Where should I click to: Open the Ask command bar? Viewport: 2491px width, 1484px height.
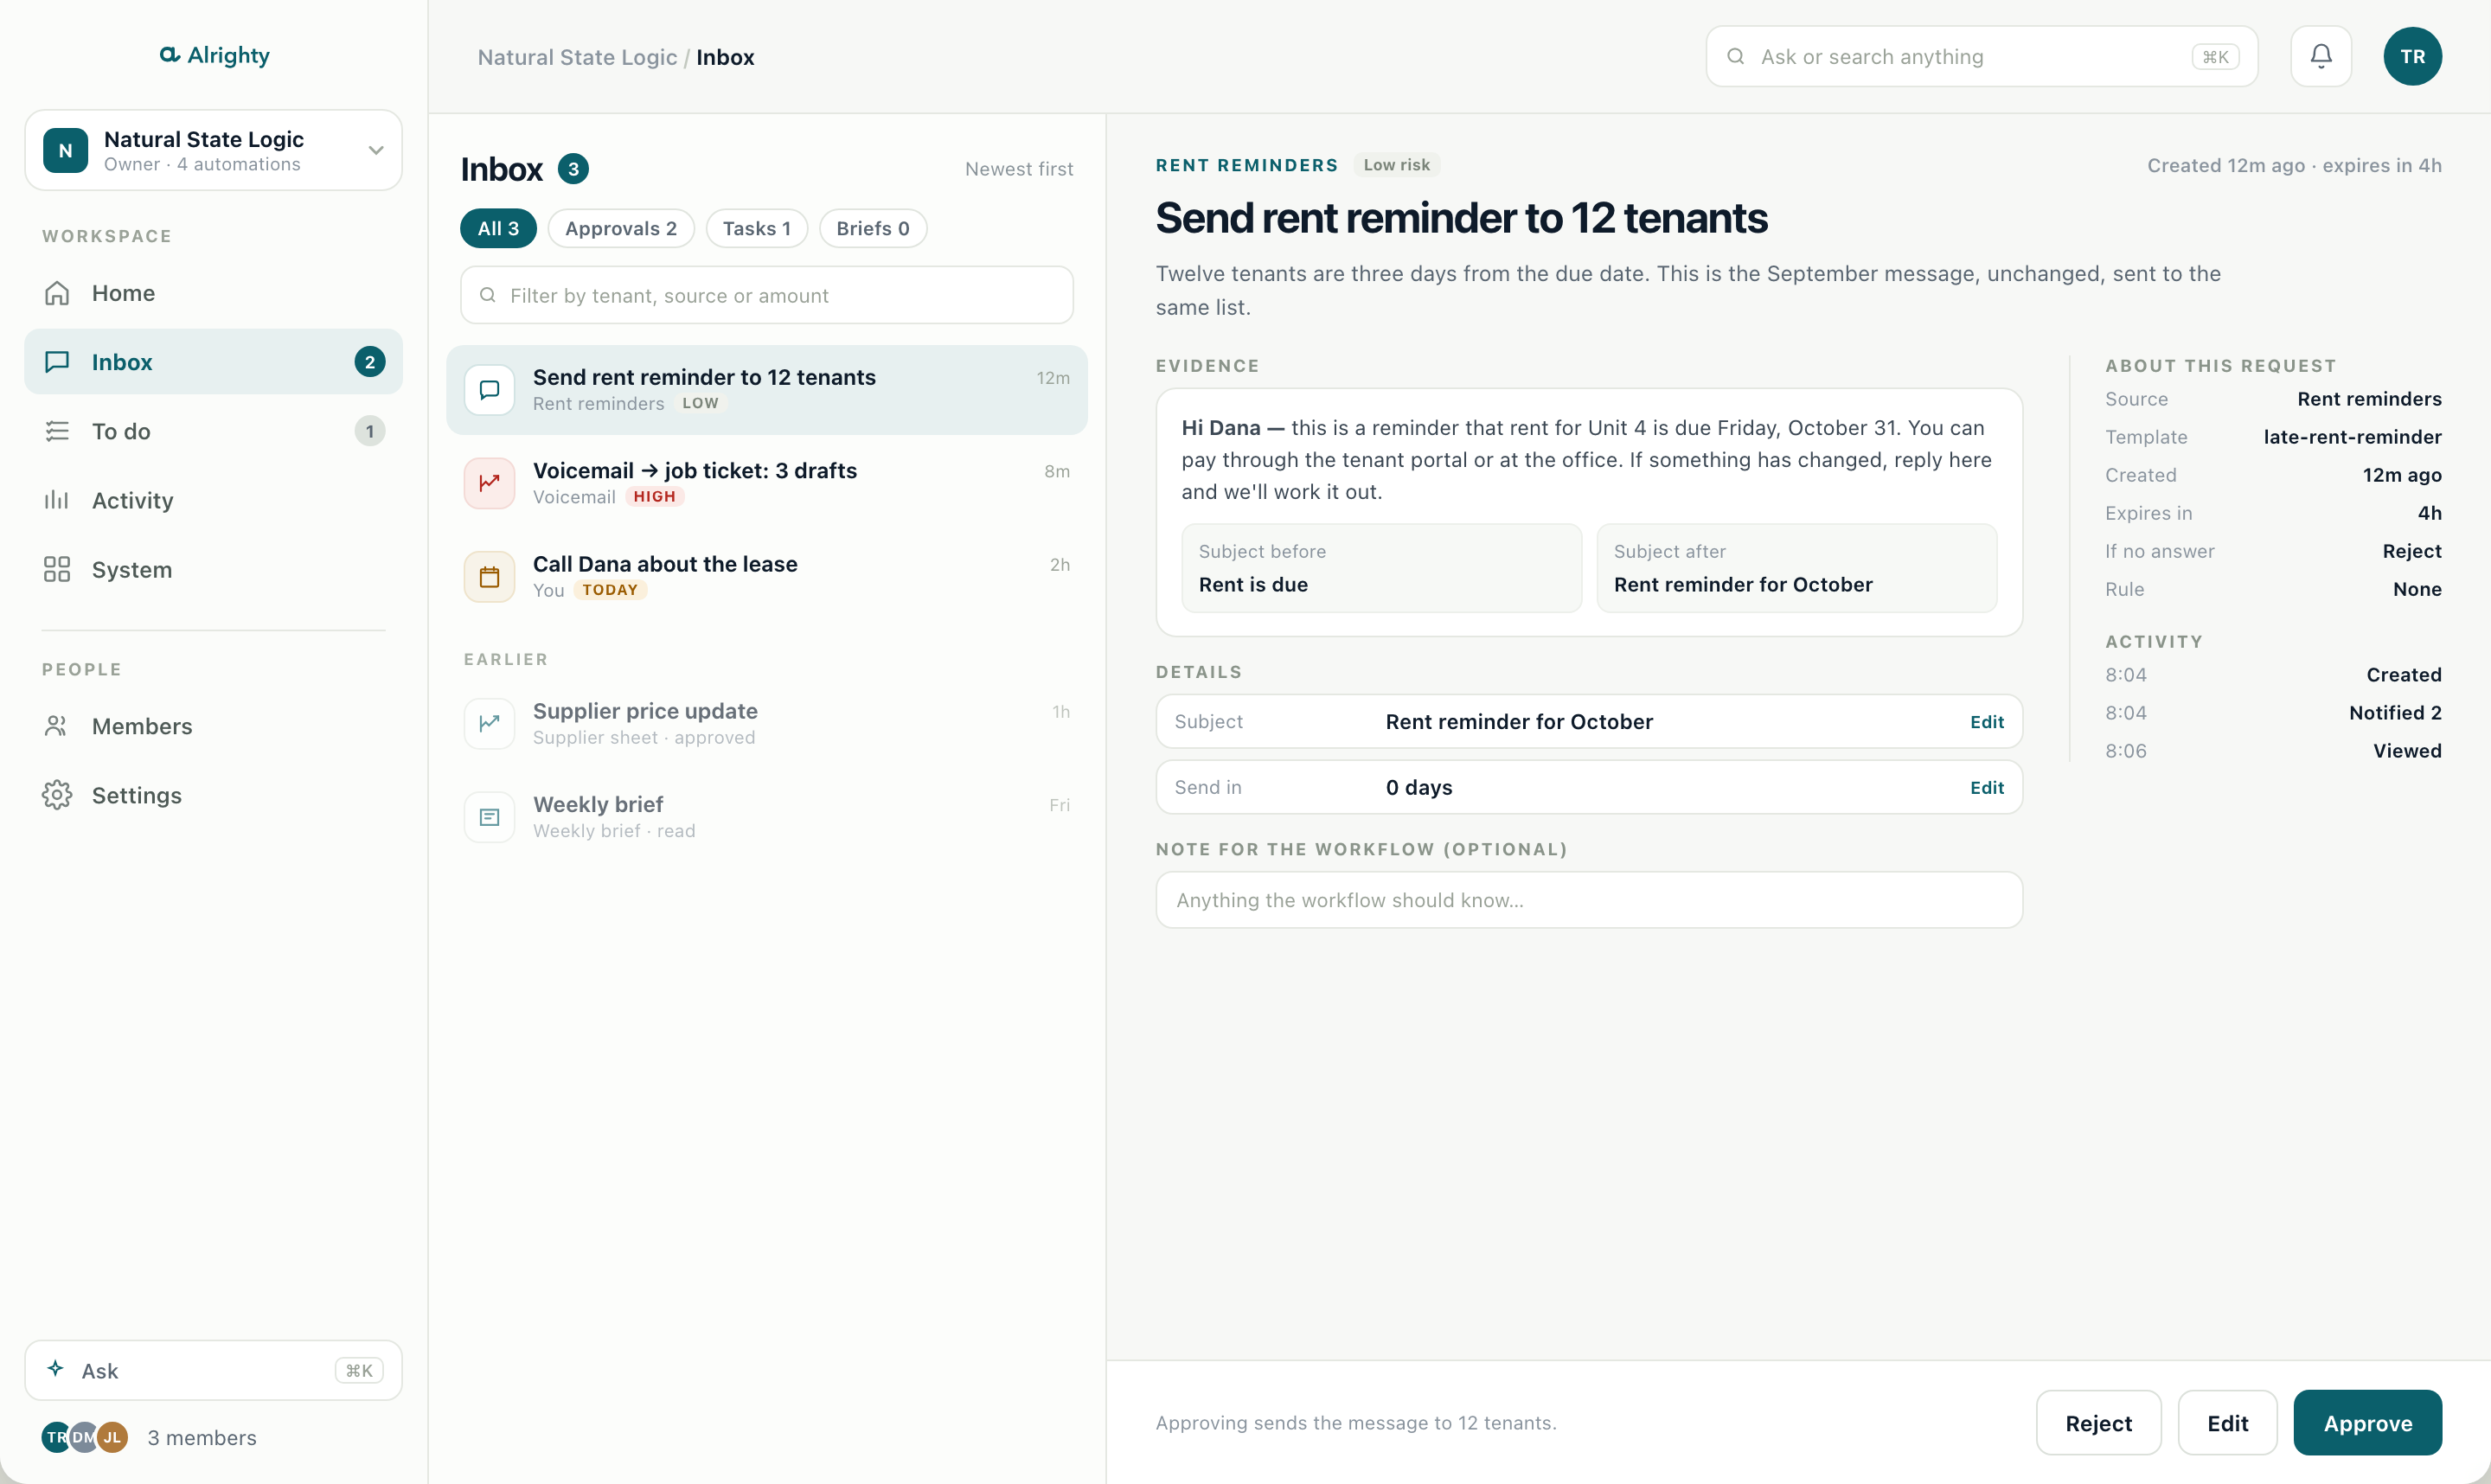(213, 1370)
